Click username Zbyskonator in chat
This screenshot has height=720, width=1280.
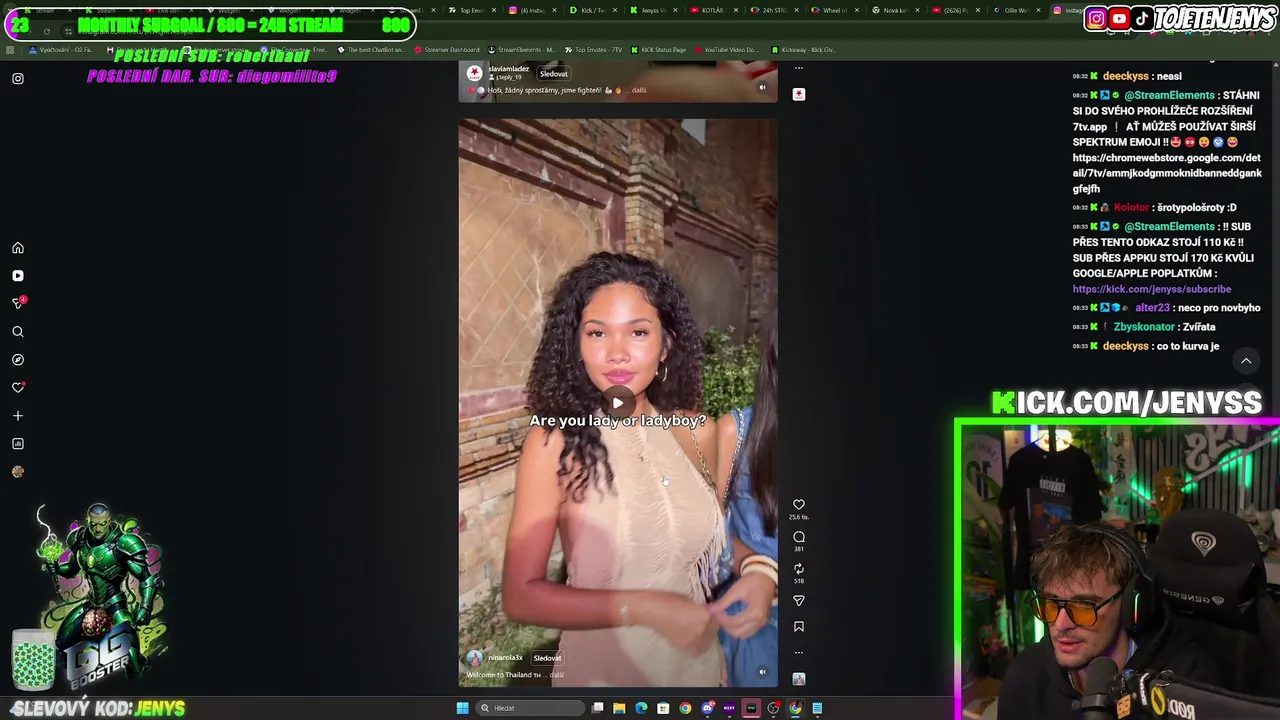point(1144,327)
